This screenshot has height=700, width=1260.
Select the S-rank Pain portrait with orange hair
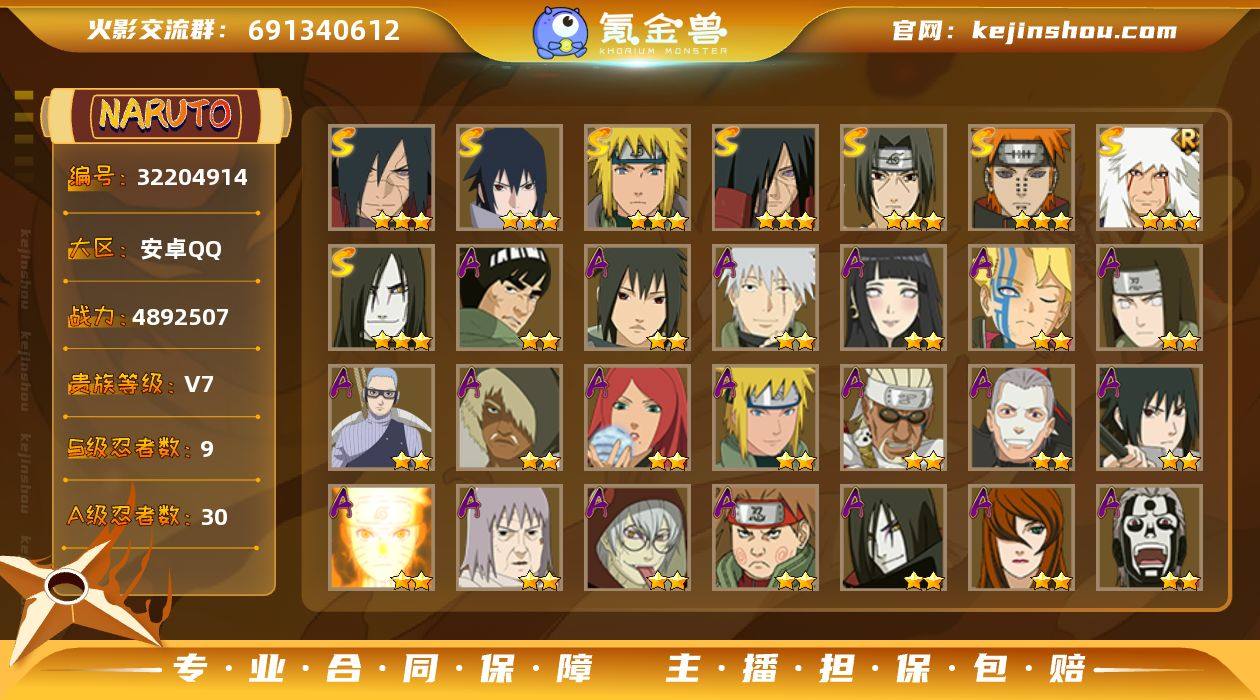pos(1021,178)
